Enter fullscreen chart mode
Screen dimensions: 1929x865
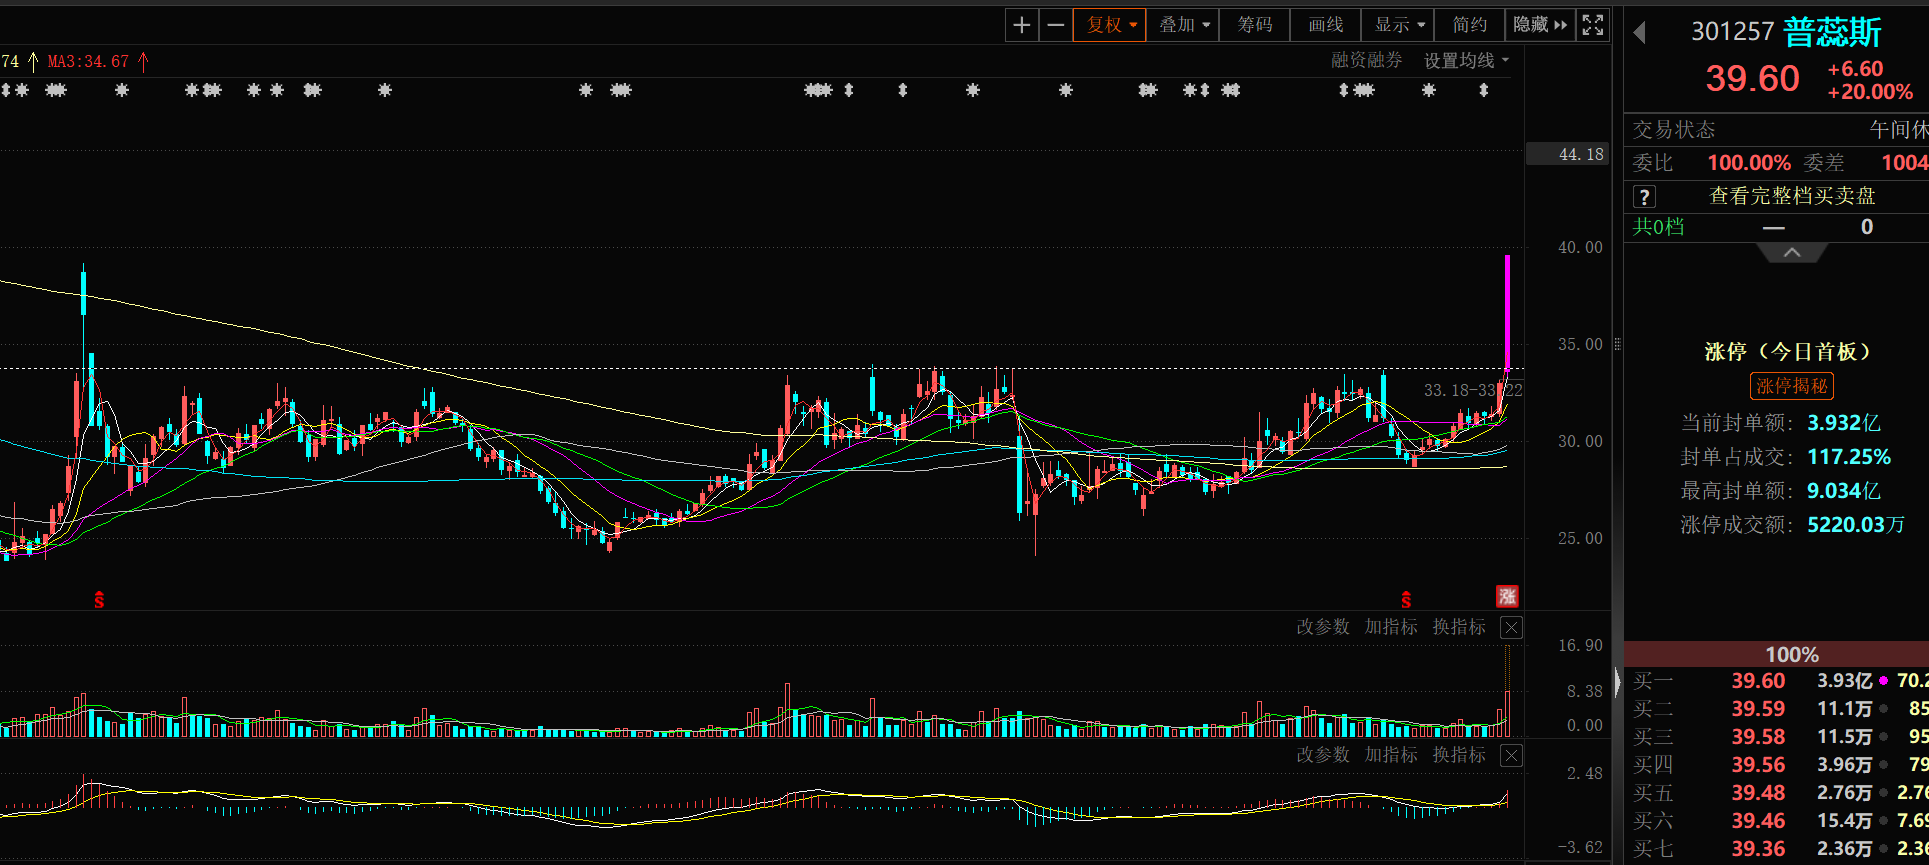point(1593,25)
